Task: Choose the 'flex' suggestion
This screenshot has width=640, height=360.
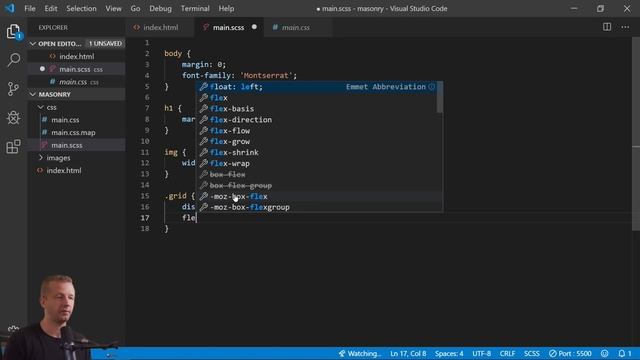Action: pos(316,98)
